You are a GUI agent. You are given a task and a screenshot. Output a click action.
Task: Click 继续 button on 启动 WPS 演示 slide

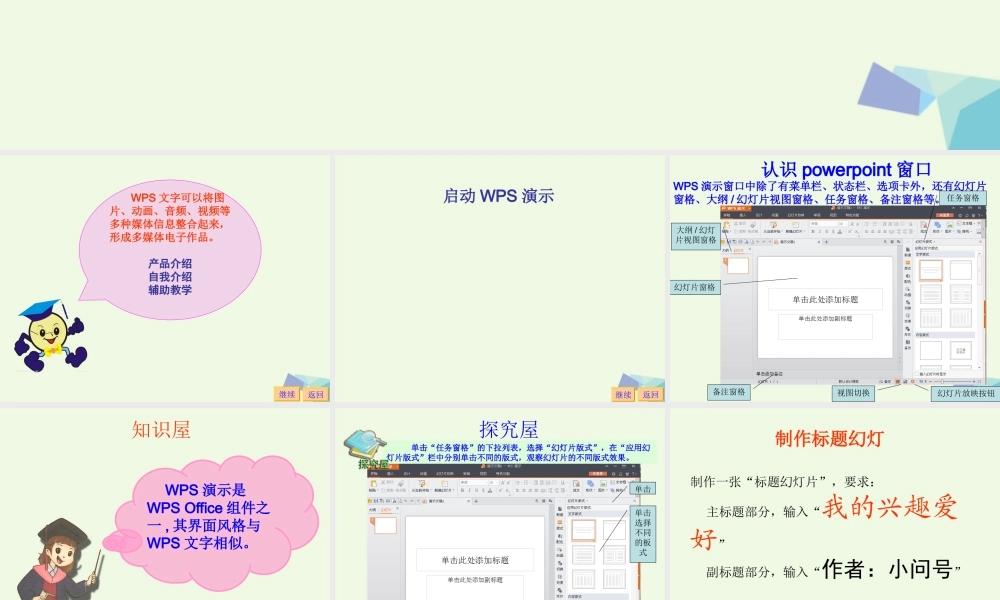pyautogui.click(x=622, y=394)
